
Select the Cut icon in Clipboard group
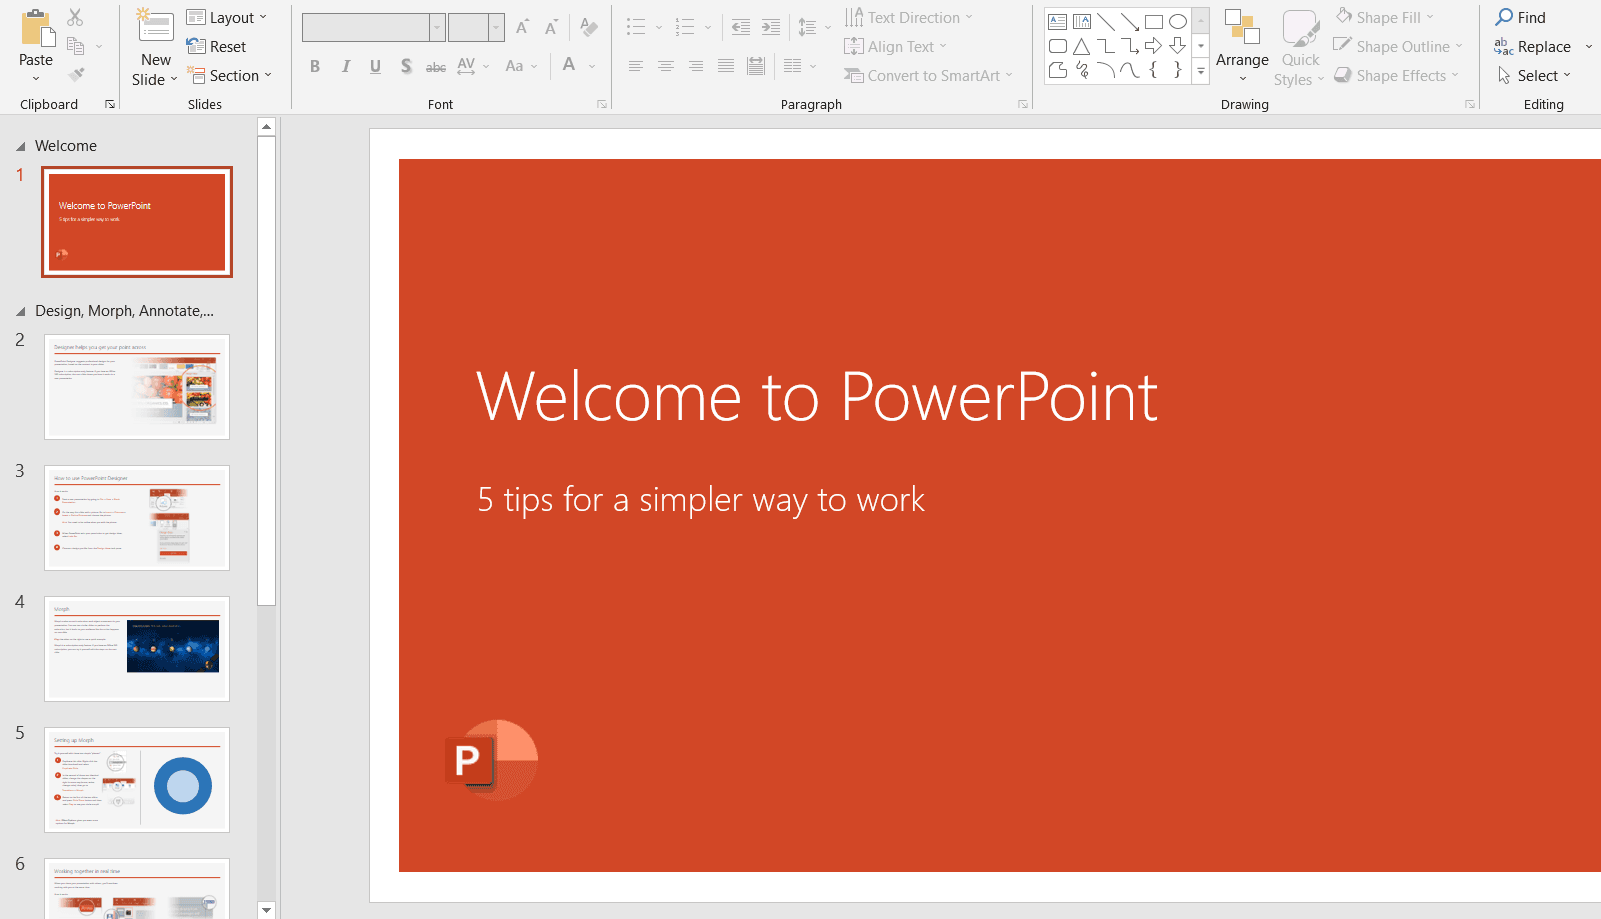[x=75, y=16]
